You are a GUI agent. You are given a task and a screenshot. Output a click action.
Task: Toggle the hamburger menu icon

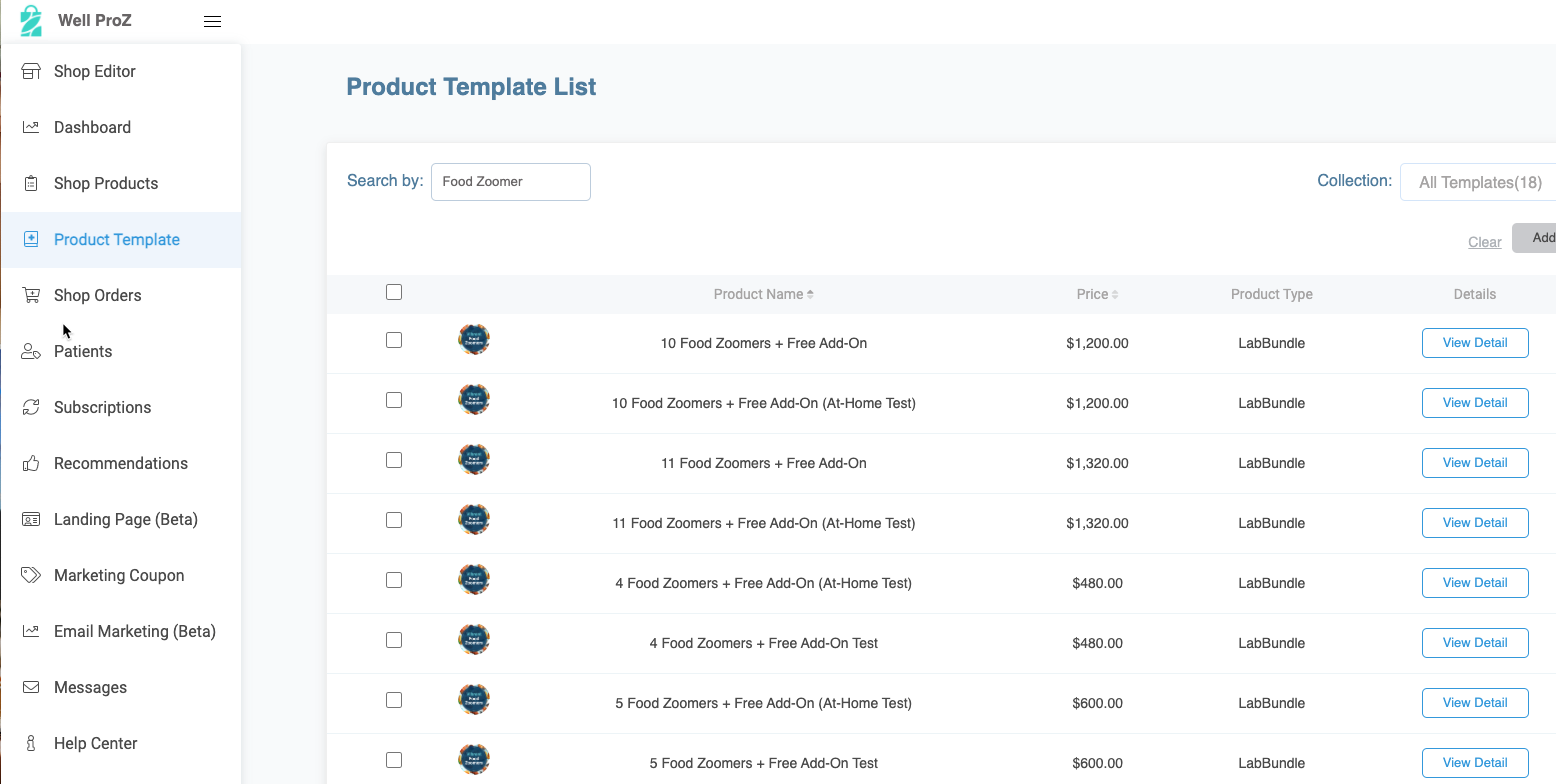coord(212,21)
